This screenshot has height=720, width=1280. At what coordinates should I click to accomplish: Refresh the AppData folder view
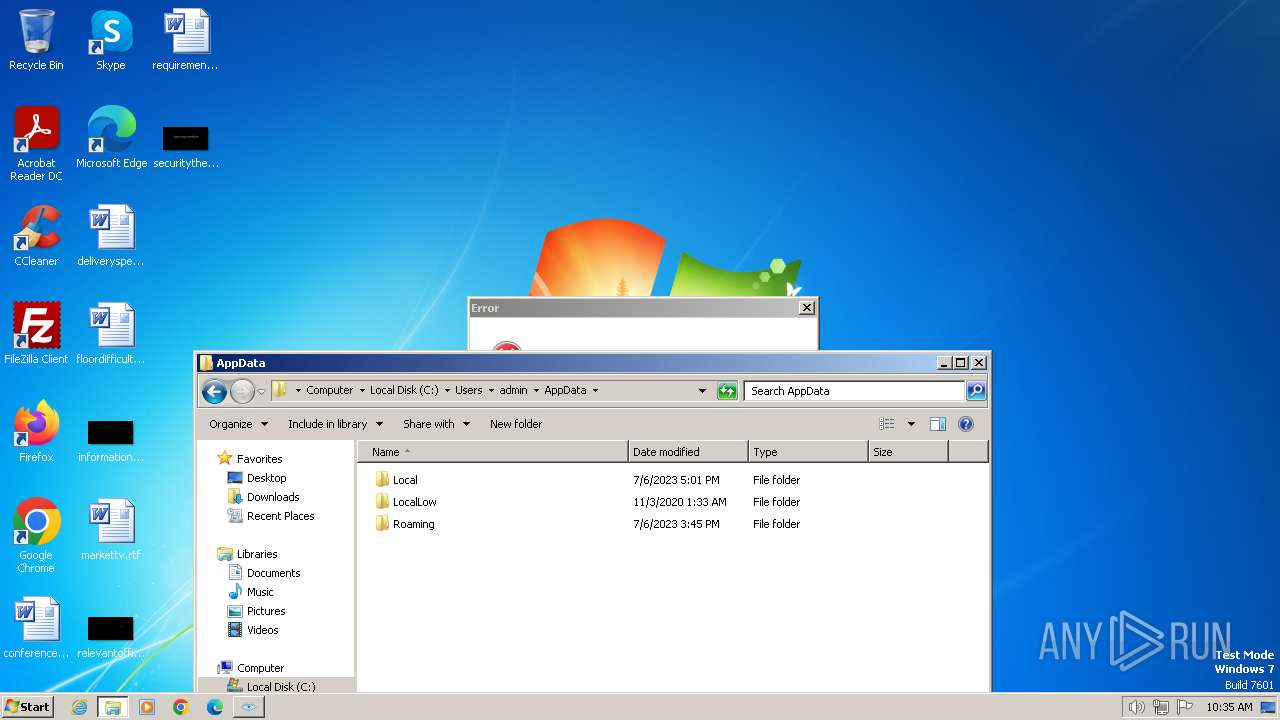pyautogui.click(x=727, y=391)
